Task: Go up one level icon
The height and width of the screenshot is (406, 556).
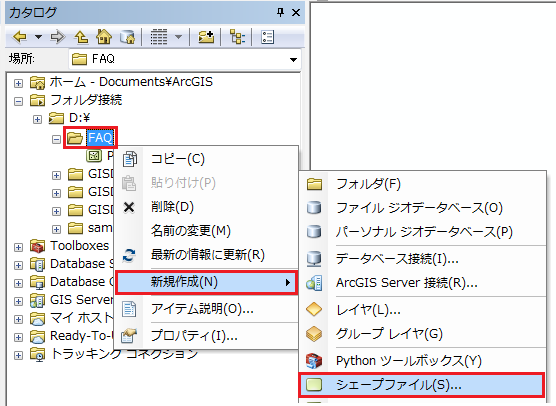Action: [82, 37]
